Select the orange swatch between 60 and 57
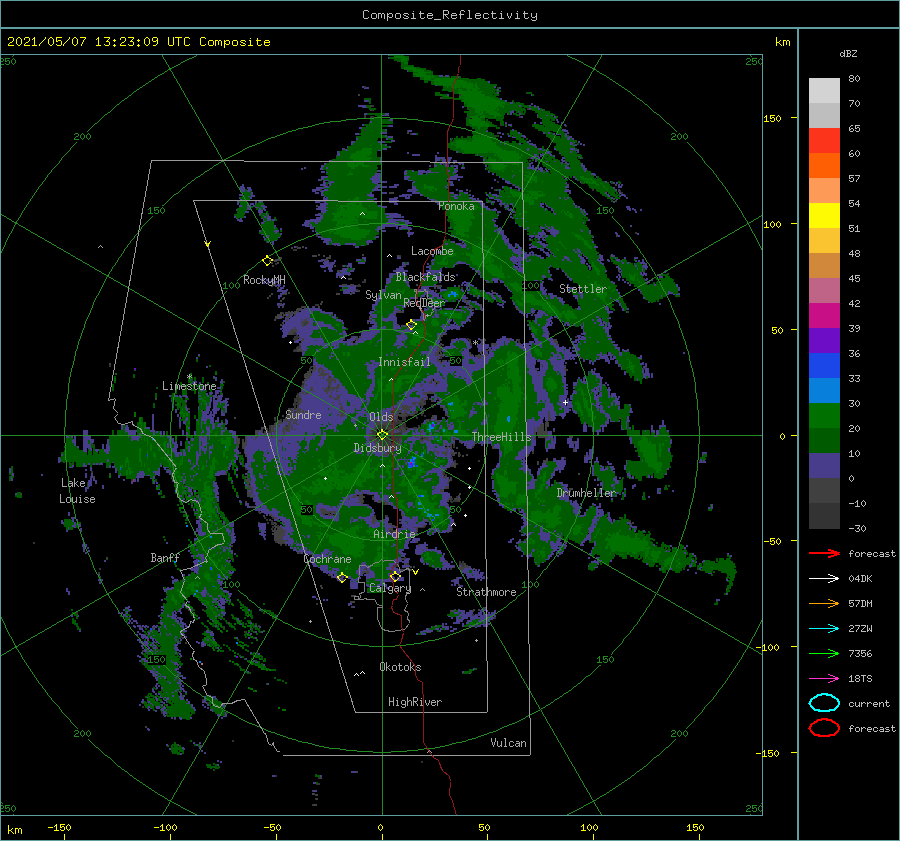This screenshot has width=900, height=841. (824, 165)
